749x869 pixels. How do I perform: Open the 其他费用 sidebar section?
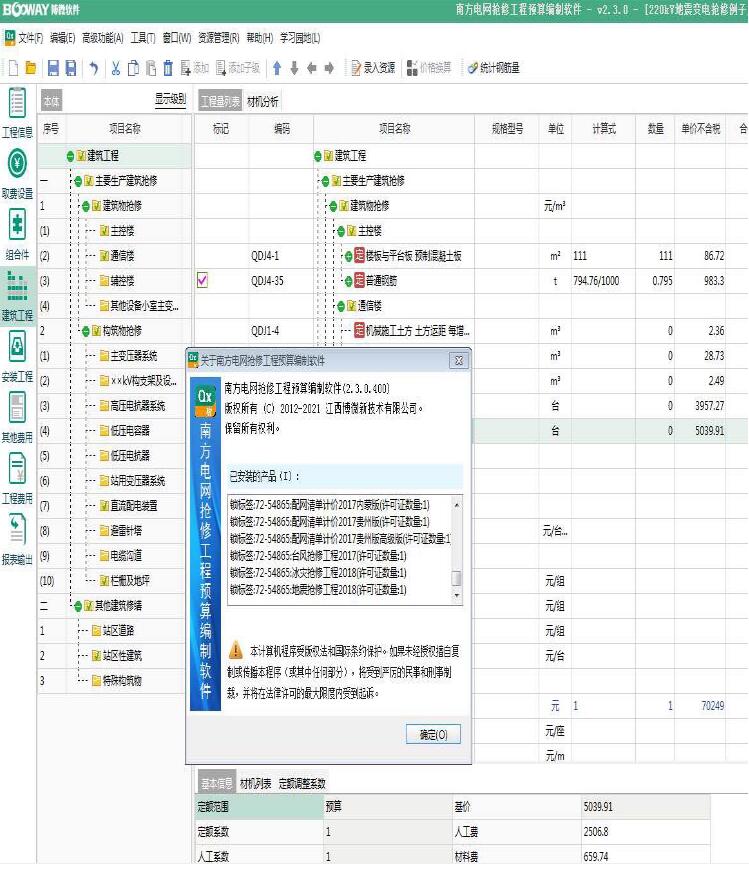[x=17, y=418]
